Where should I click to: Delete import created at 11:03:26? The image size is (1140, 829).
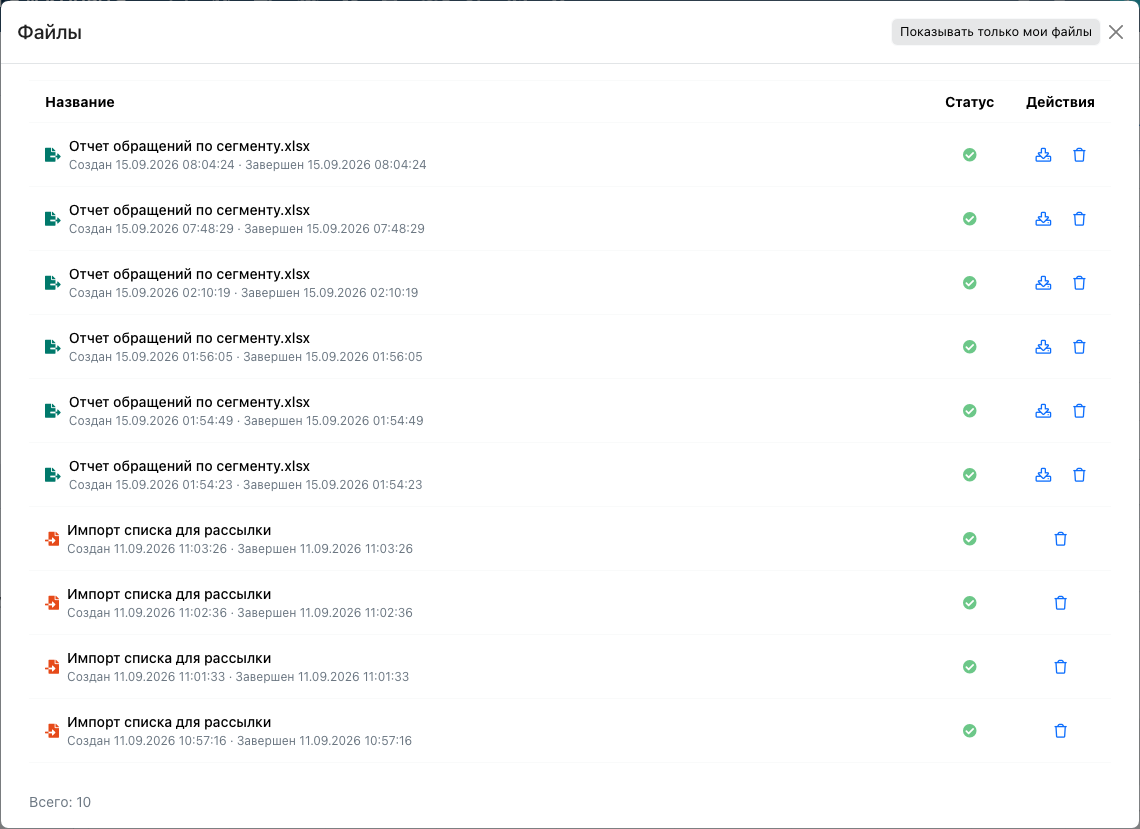click(1061, 539)
